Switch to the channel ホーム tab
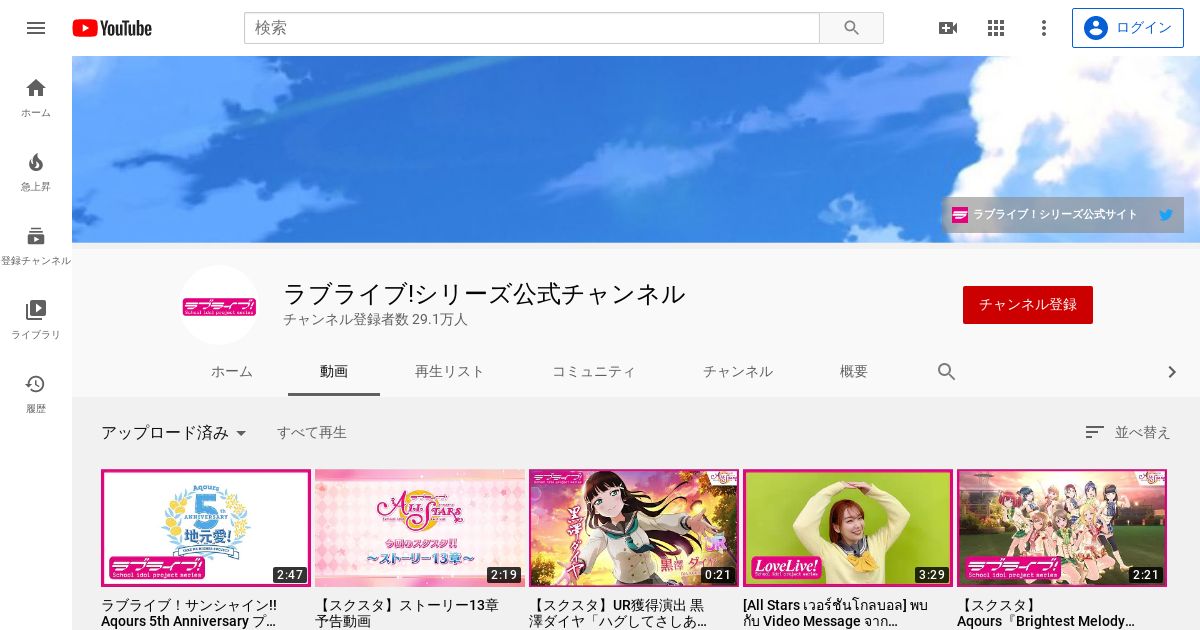The width and height of the screenshot is (1200, 630). coord(232,372)
